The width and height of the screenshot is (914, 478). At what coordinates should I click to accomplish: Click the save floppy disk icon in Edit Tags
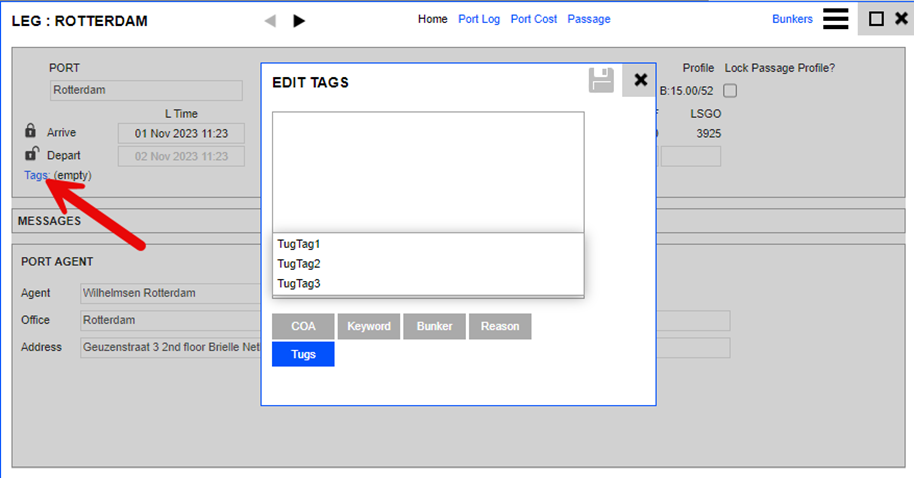pyautogui.click(x=601, y=81)
